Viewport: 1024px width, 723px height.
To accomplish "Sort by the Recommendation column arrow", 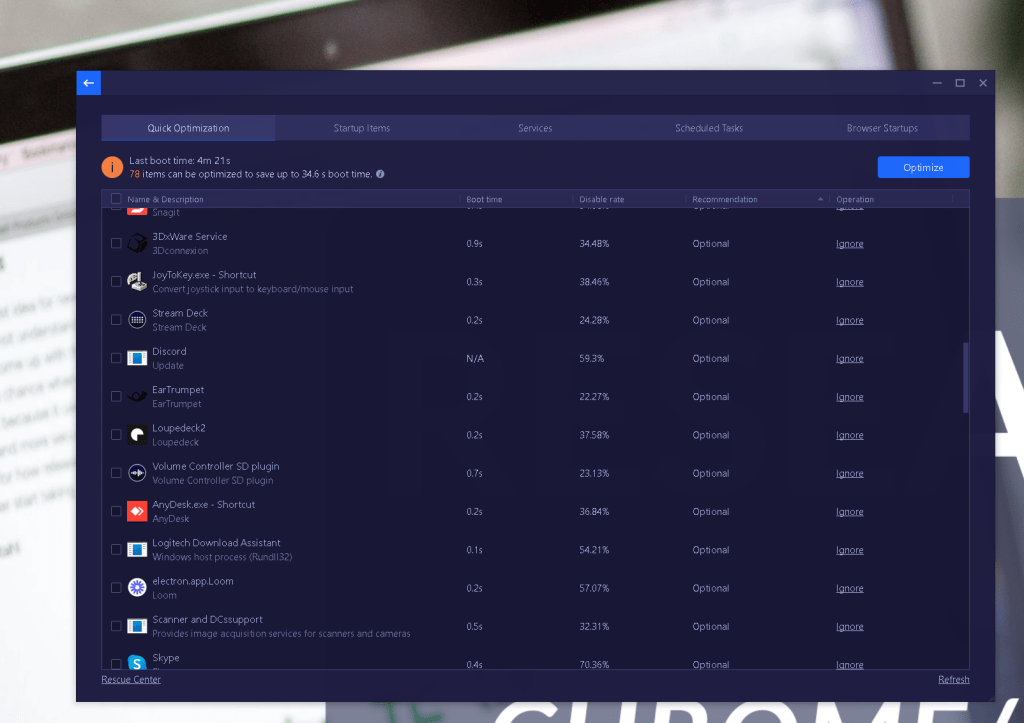I will click(x=820, y=199).
